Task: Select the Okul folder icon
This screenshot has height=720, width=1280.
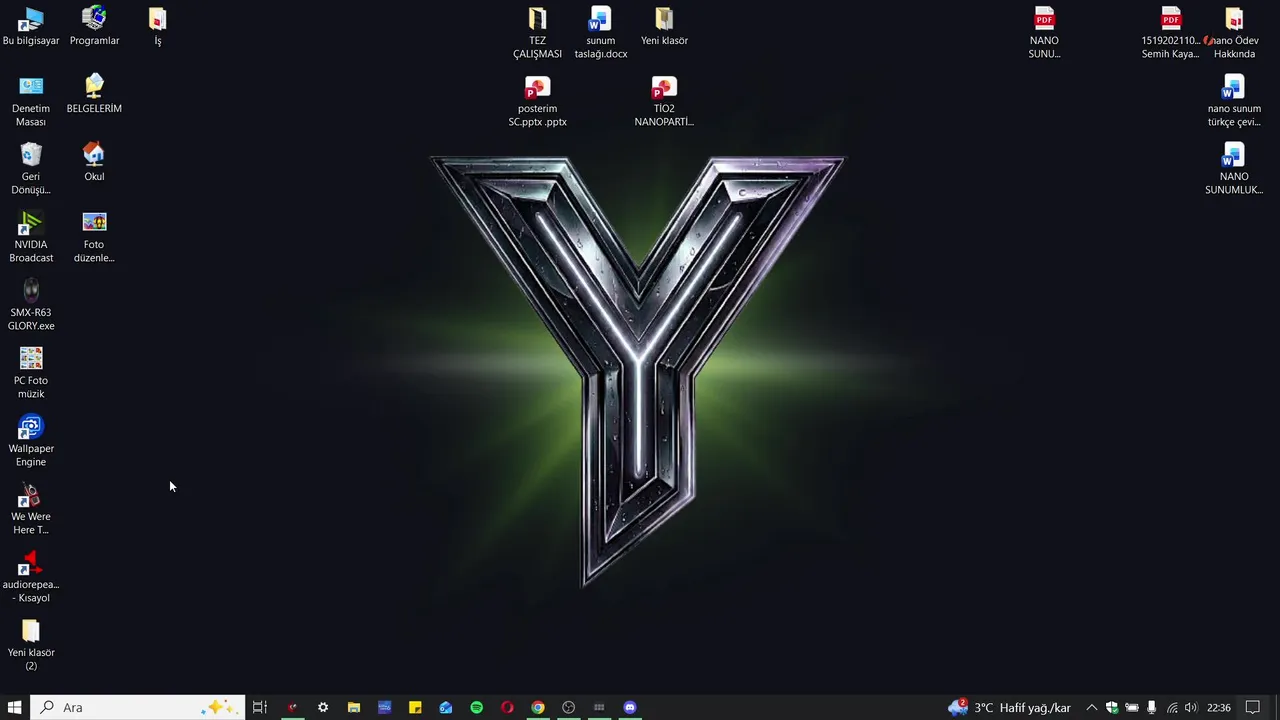Action: pyautogui.click(x=94, y=163)
